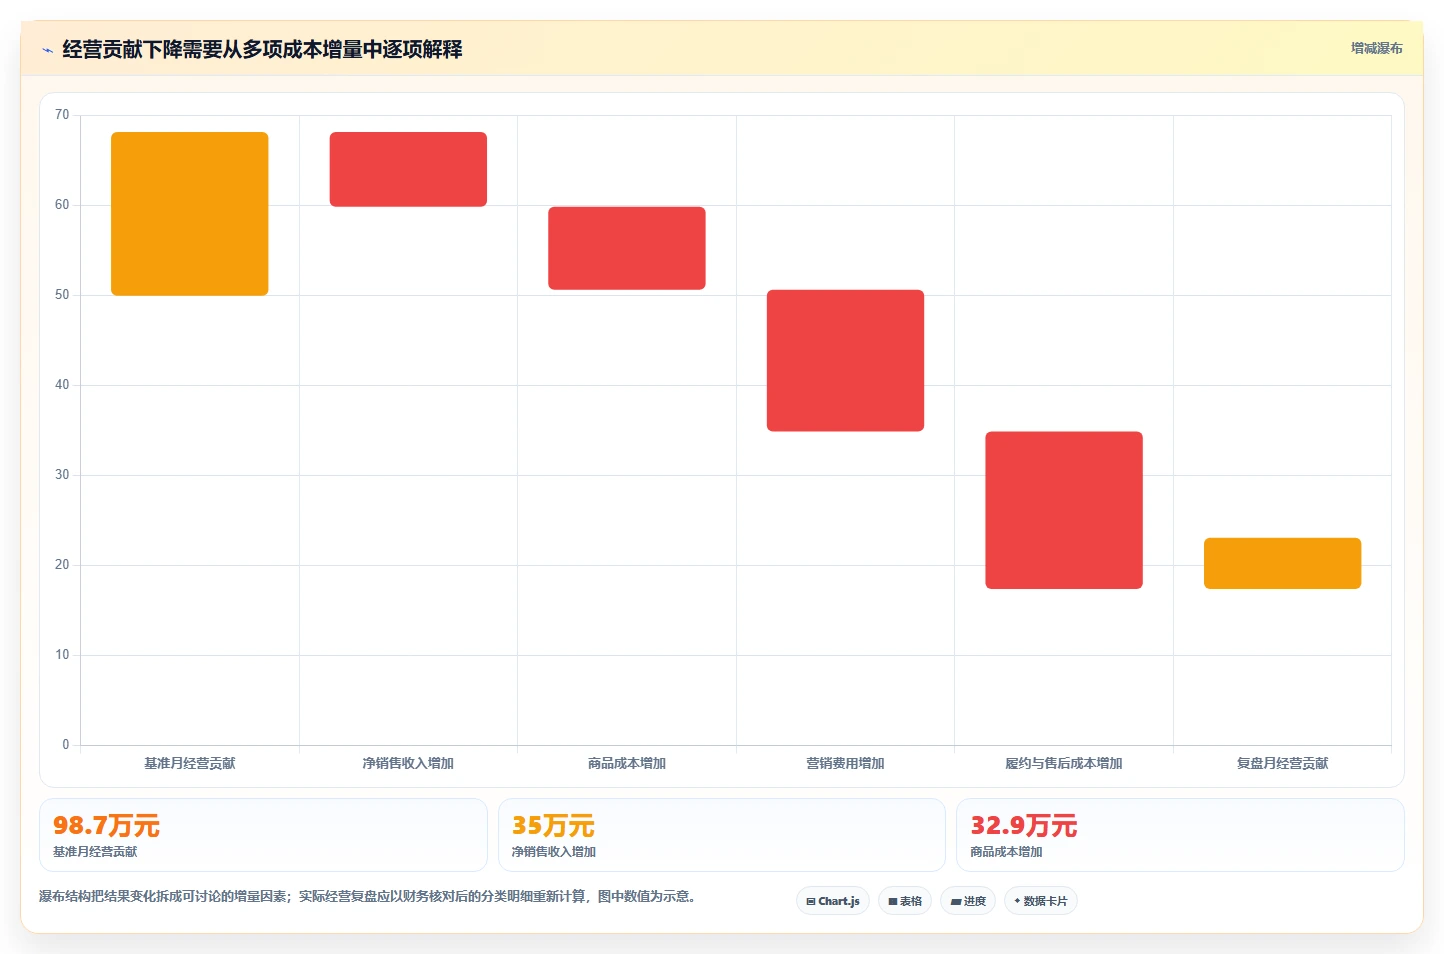Select the 表格 chip
1444x954 pixels.
click(x=905, y=901)
